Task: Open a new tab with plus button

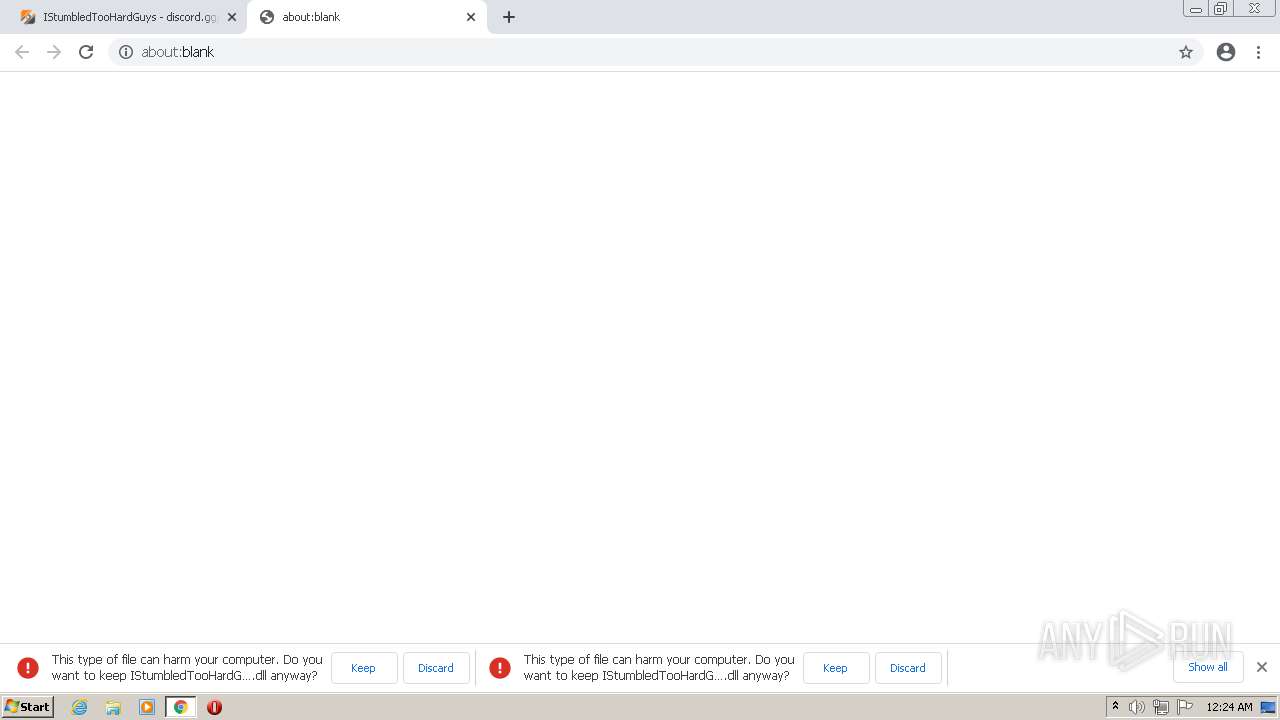Action: pos(509,17)
